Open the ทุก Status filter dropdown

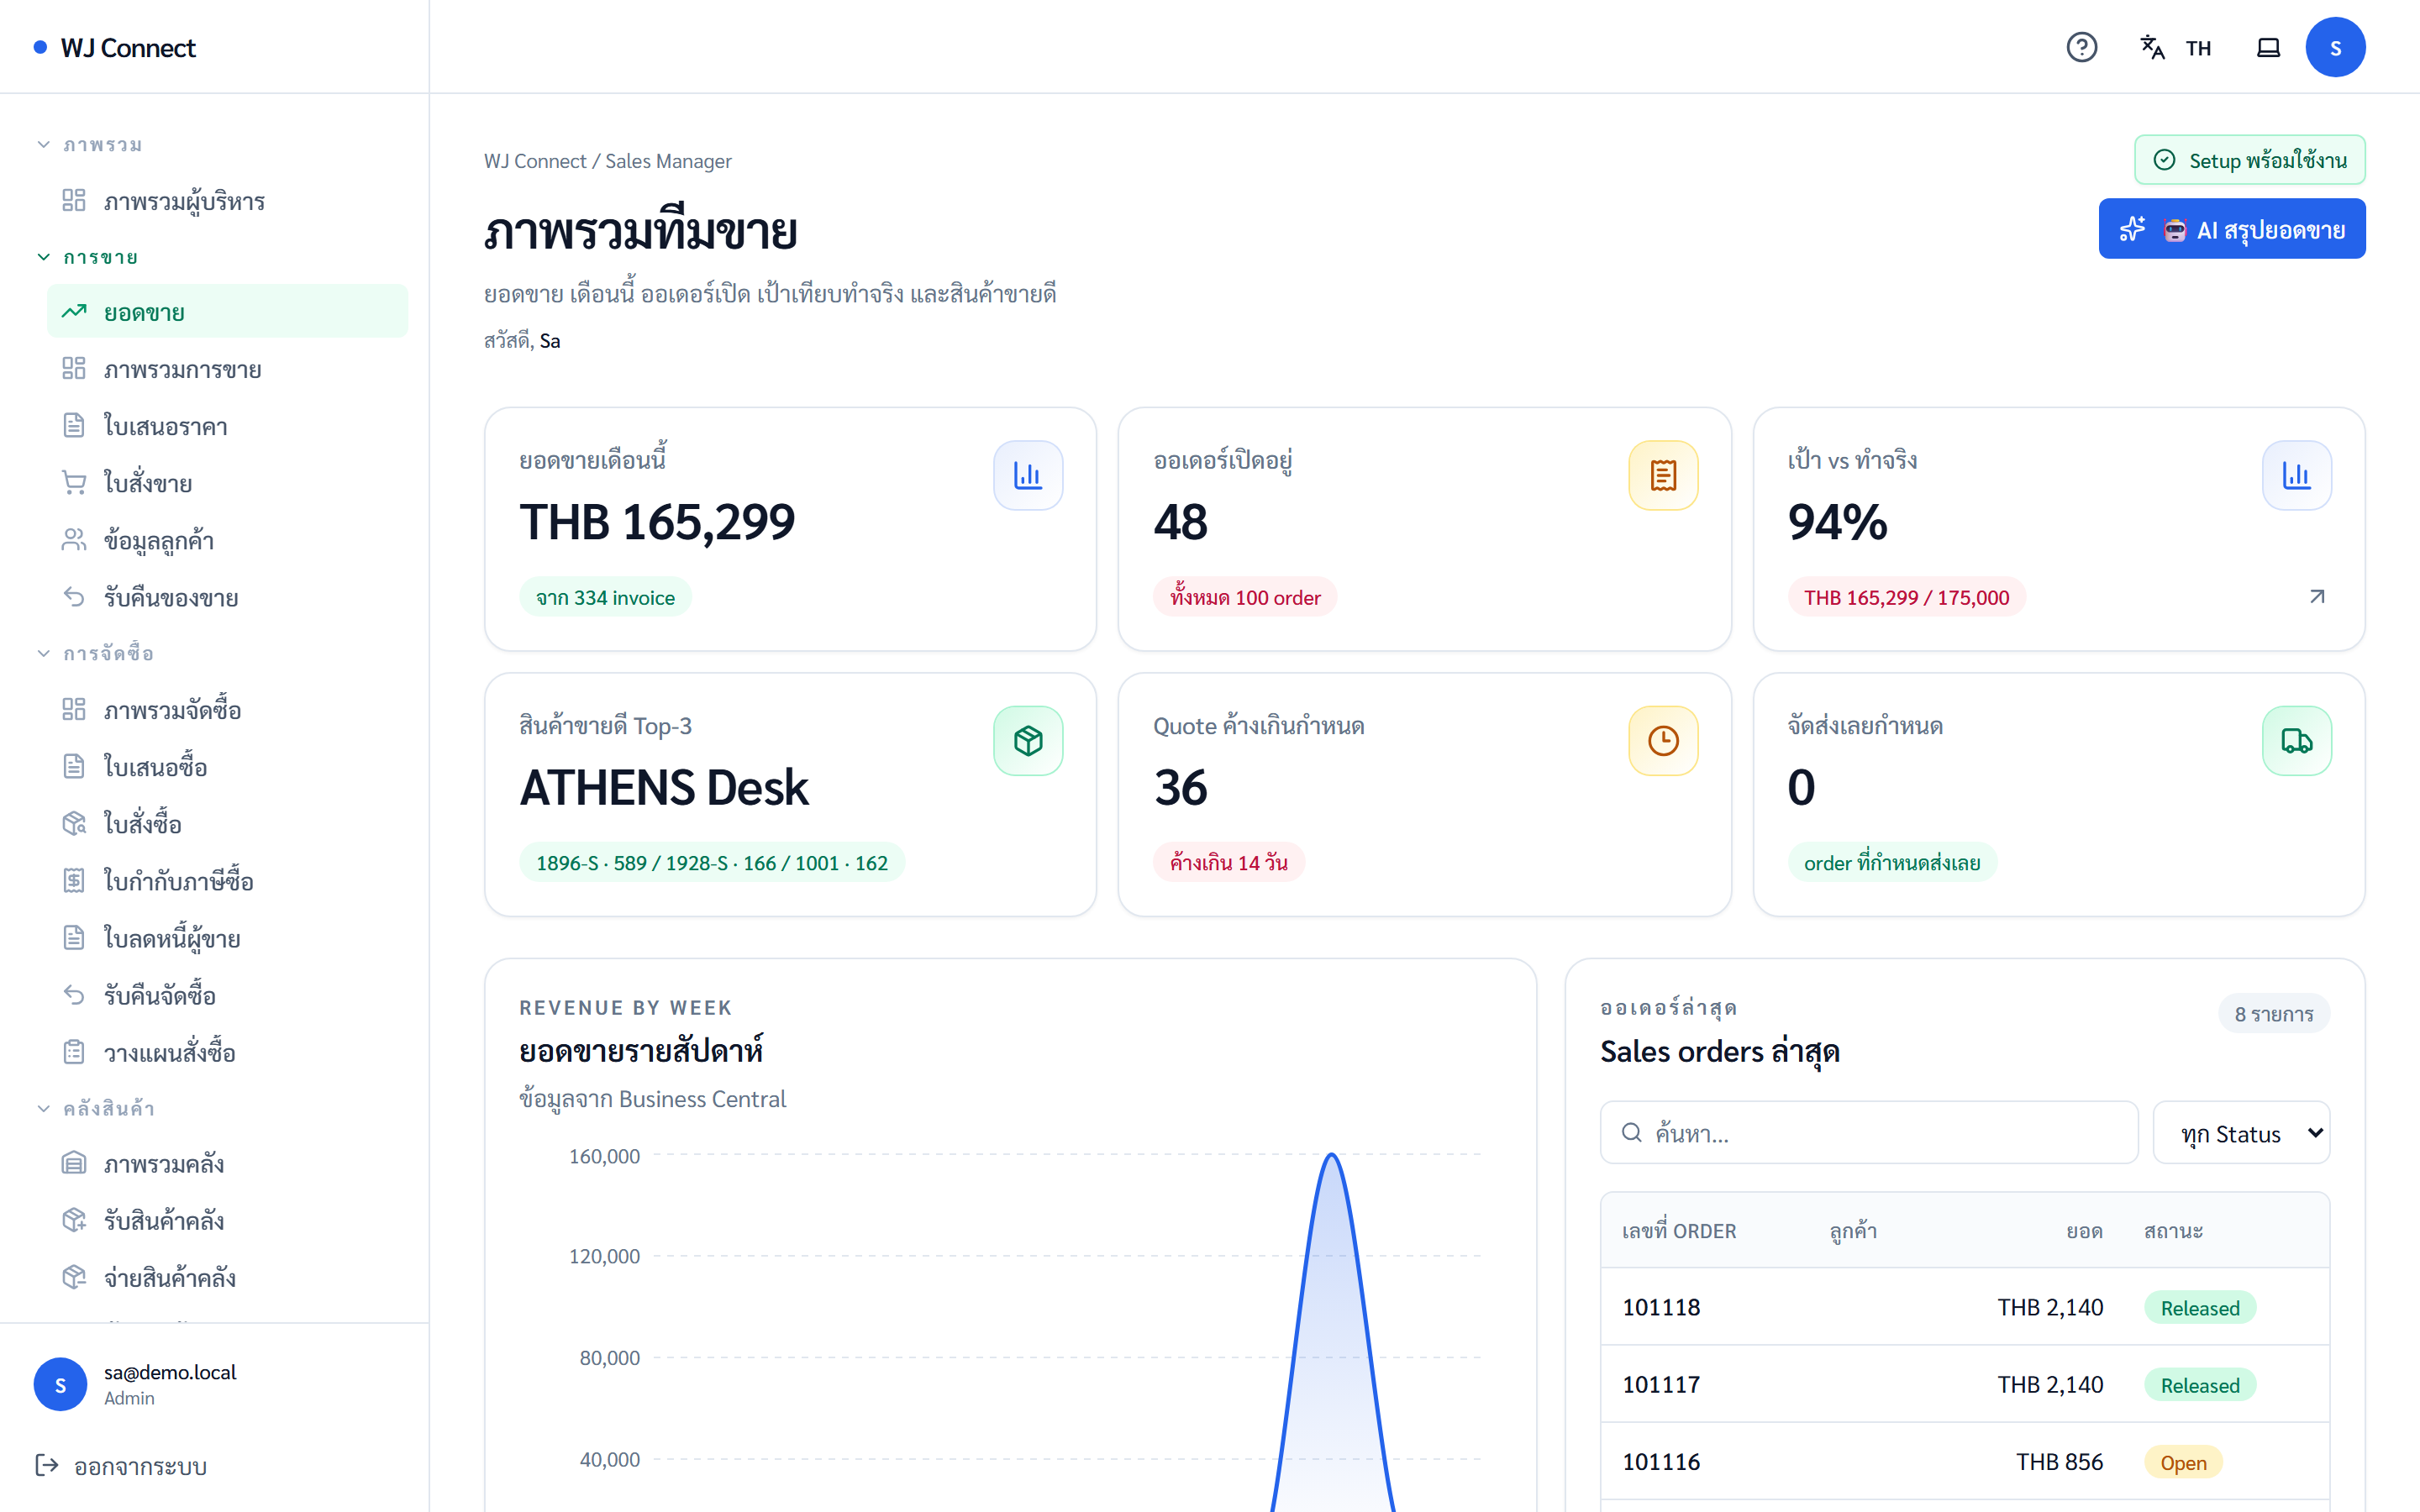tap(2240, 1133)
